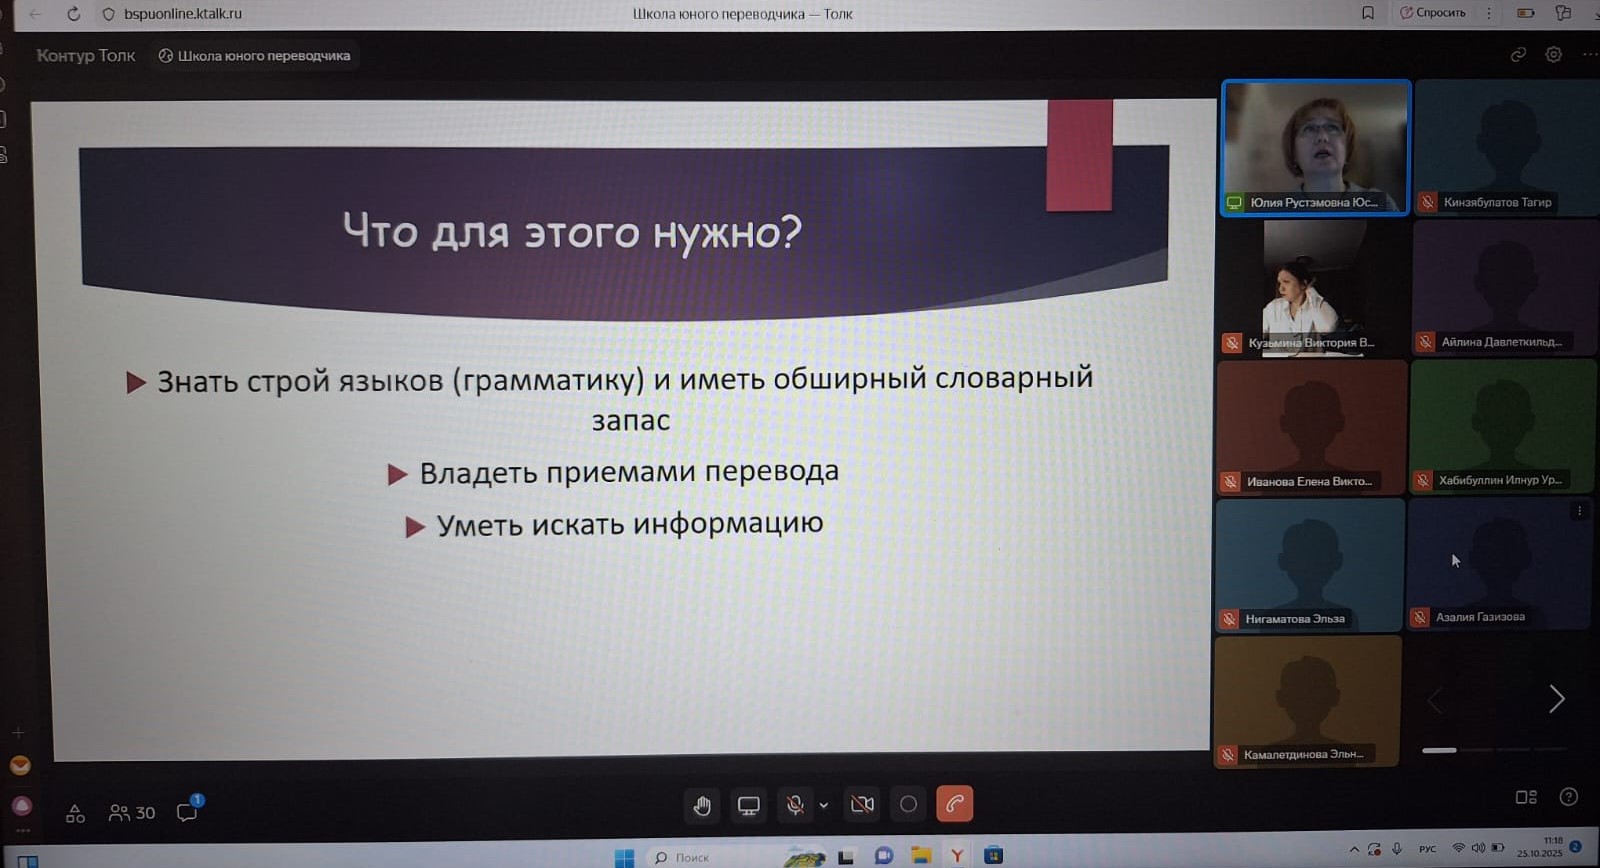
Task: Click the Windows taskbar search box
Action: [692, 857]
